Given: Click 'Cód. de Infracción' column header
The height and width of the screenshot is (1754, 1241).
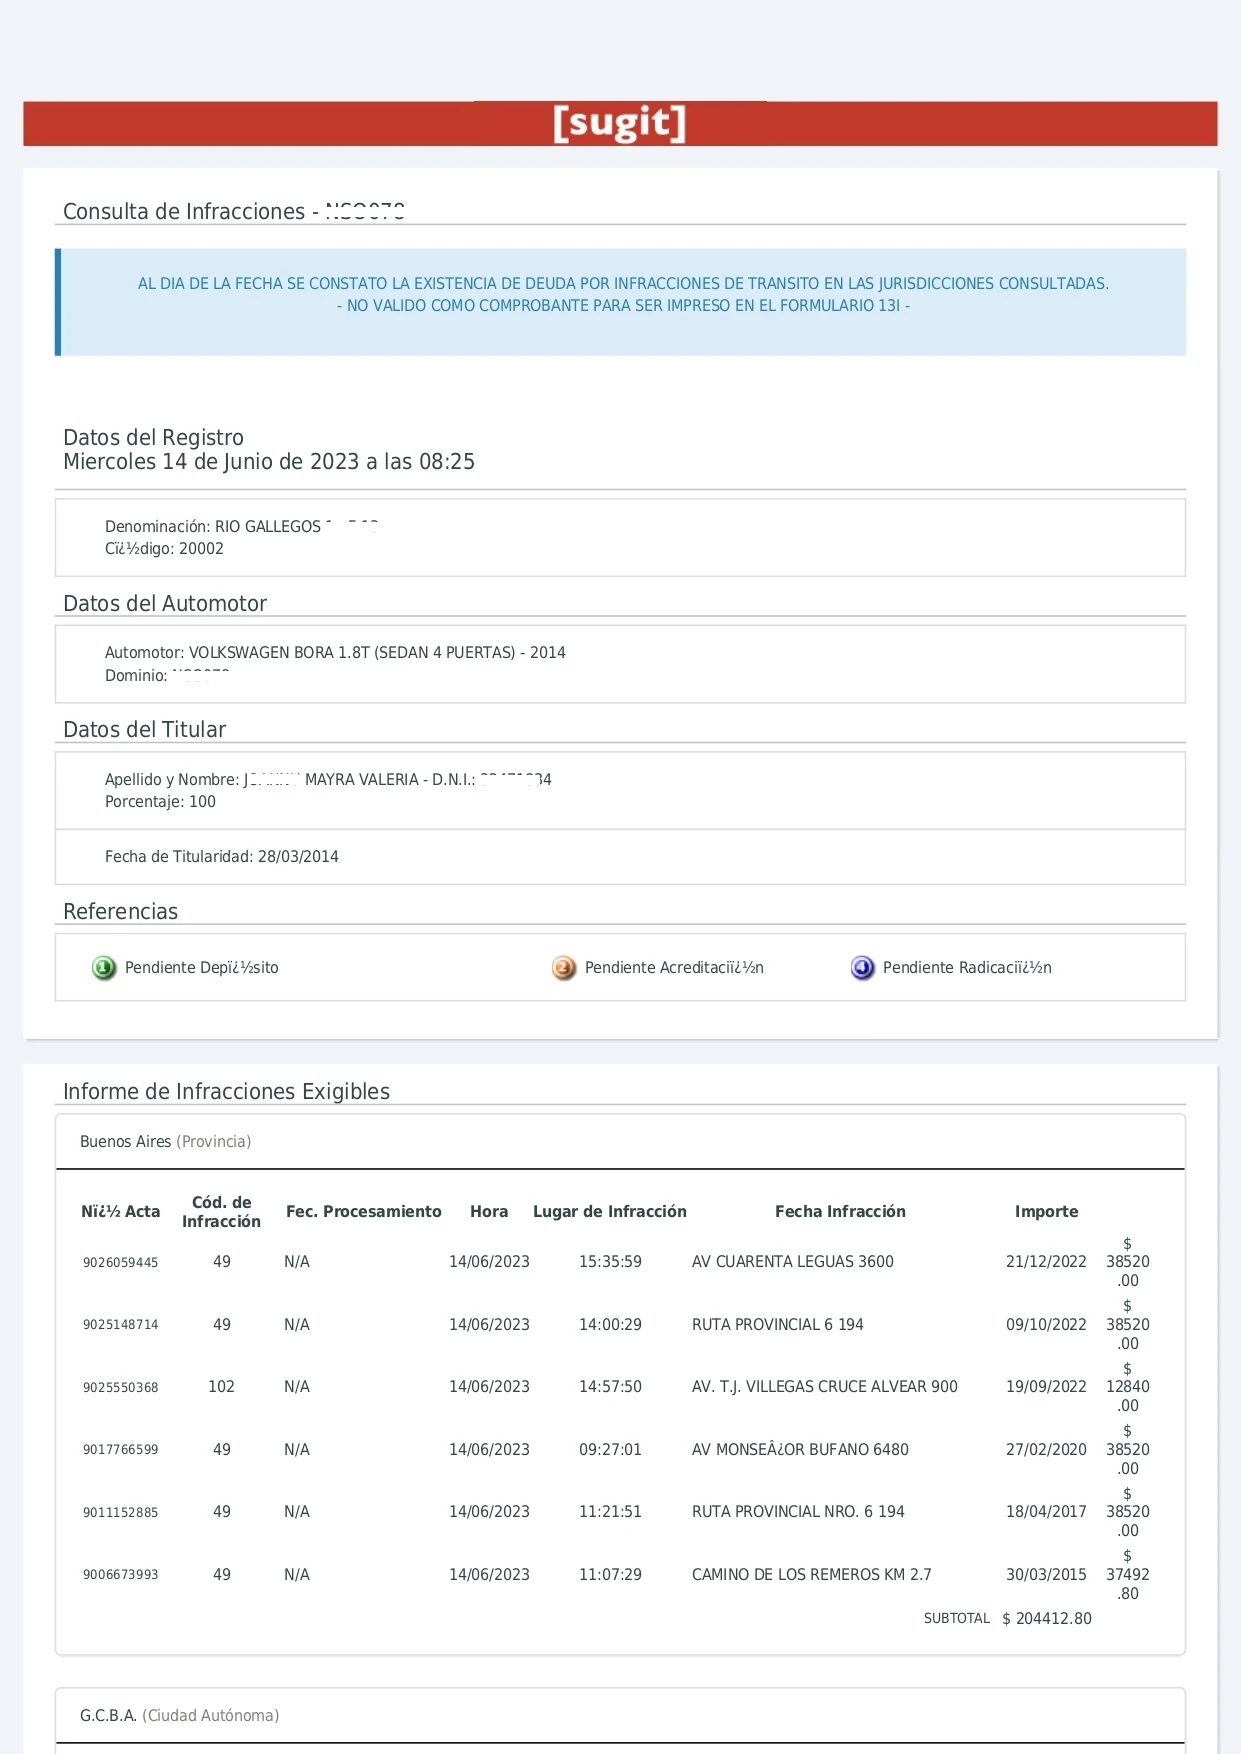Looking at the screenshot, I should point(221,1212).
